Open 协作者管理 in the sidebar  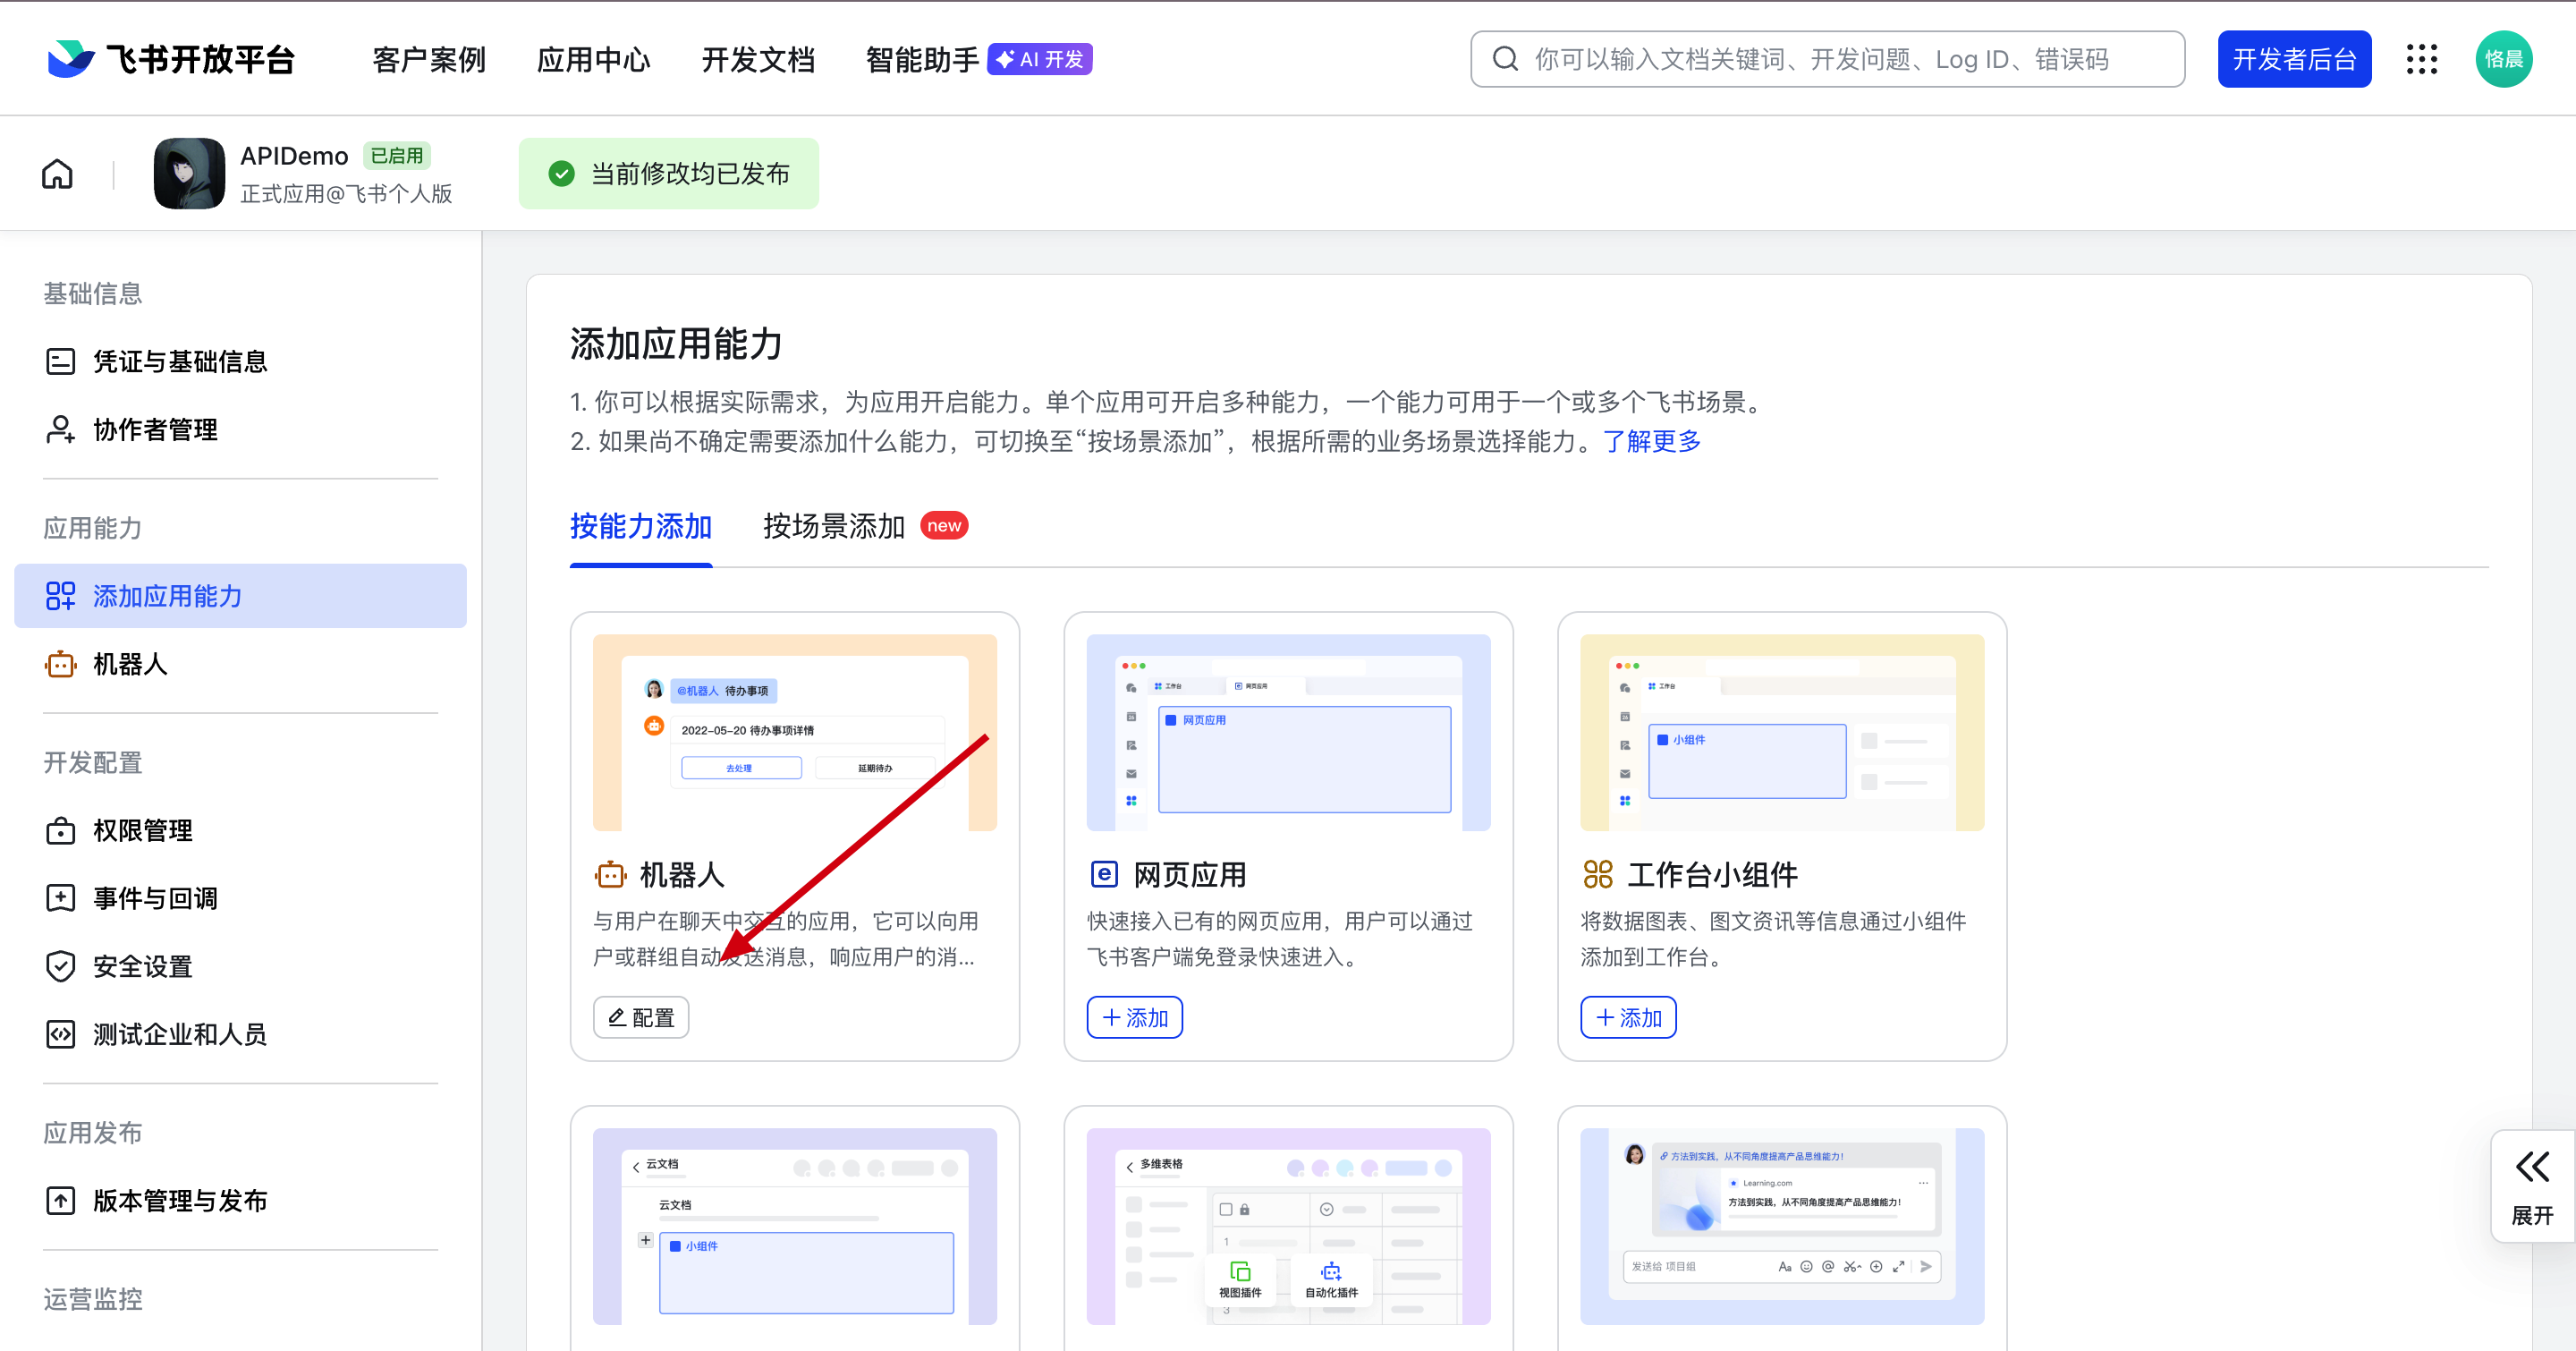[x=154, y=429]
